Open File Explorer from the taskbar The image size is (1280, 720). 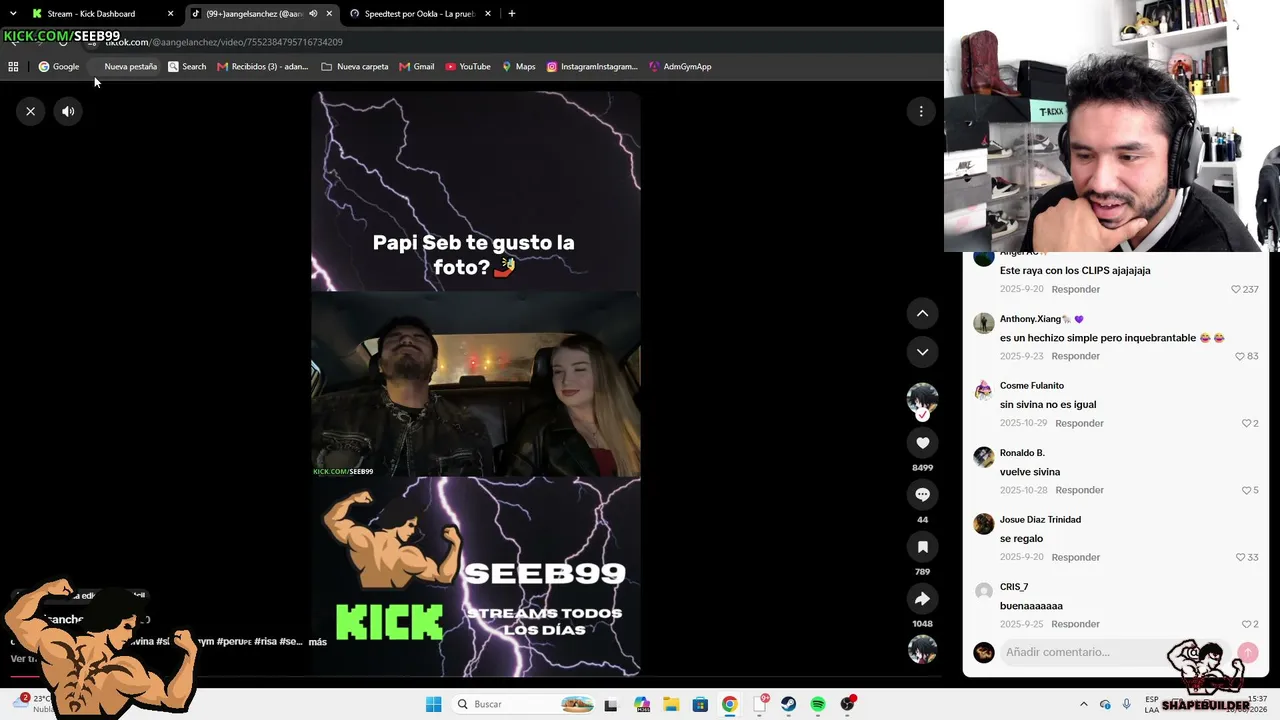(671, 704)
